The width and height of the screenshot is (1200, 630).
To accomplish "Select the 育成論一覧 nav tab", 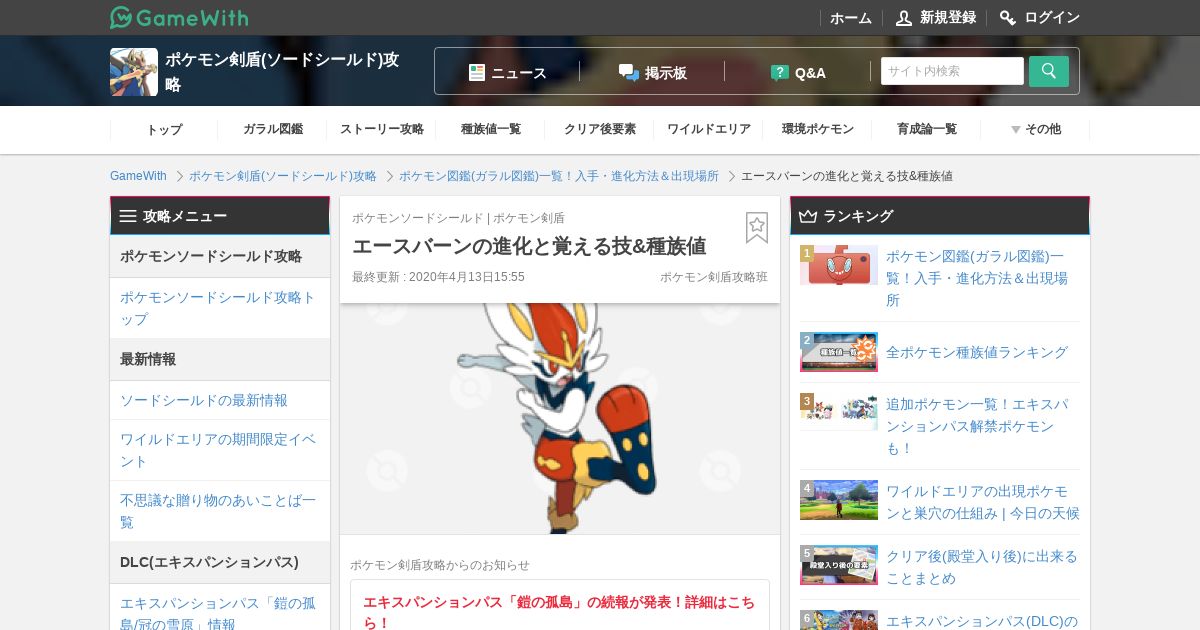I will point(927,129).
